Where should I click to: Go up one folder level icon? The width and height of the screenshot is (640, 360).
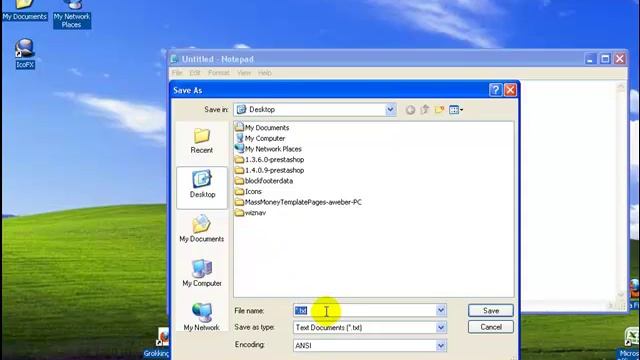[x=425, y=109]
